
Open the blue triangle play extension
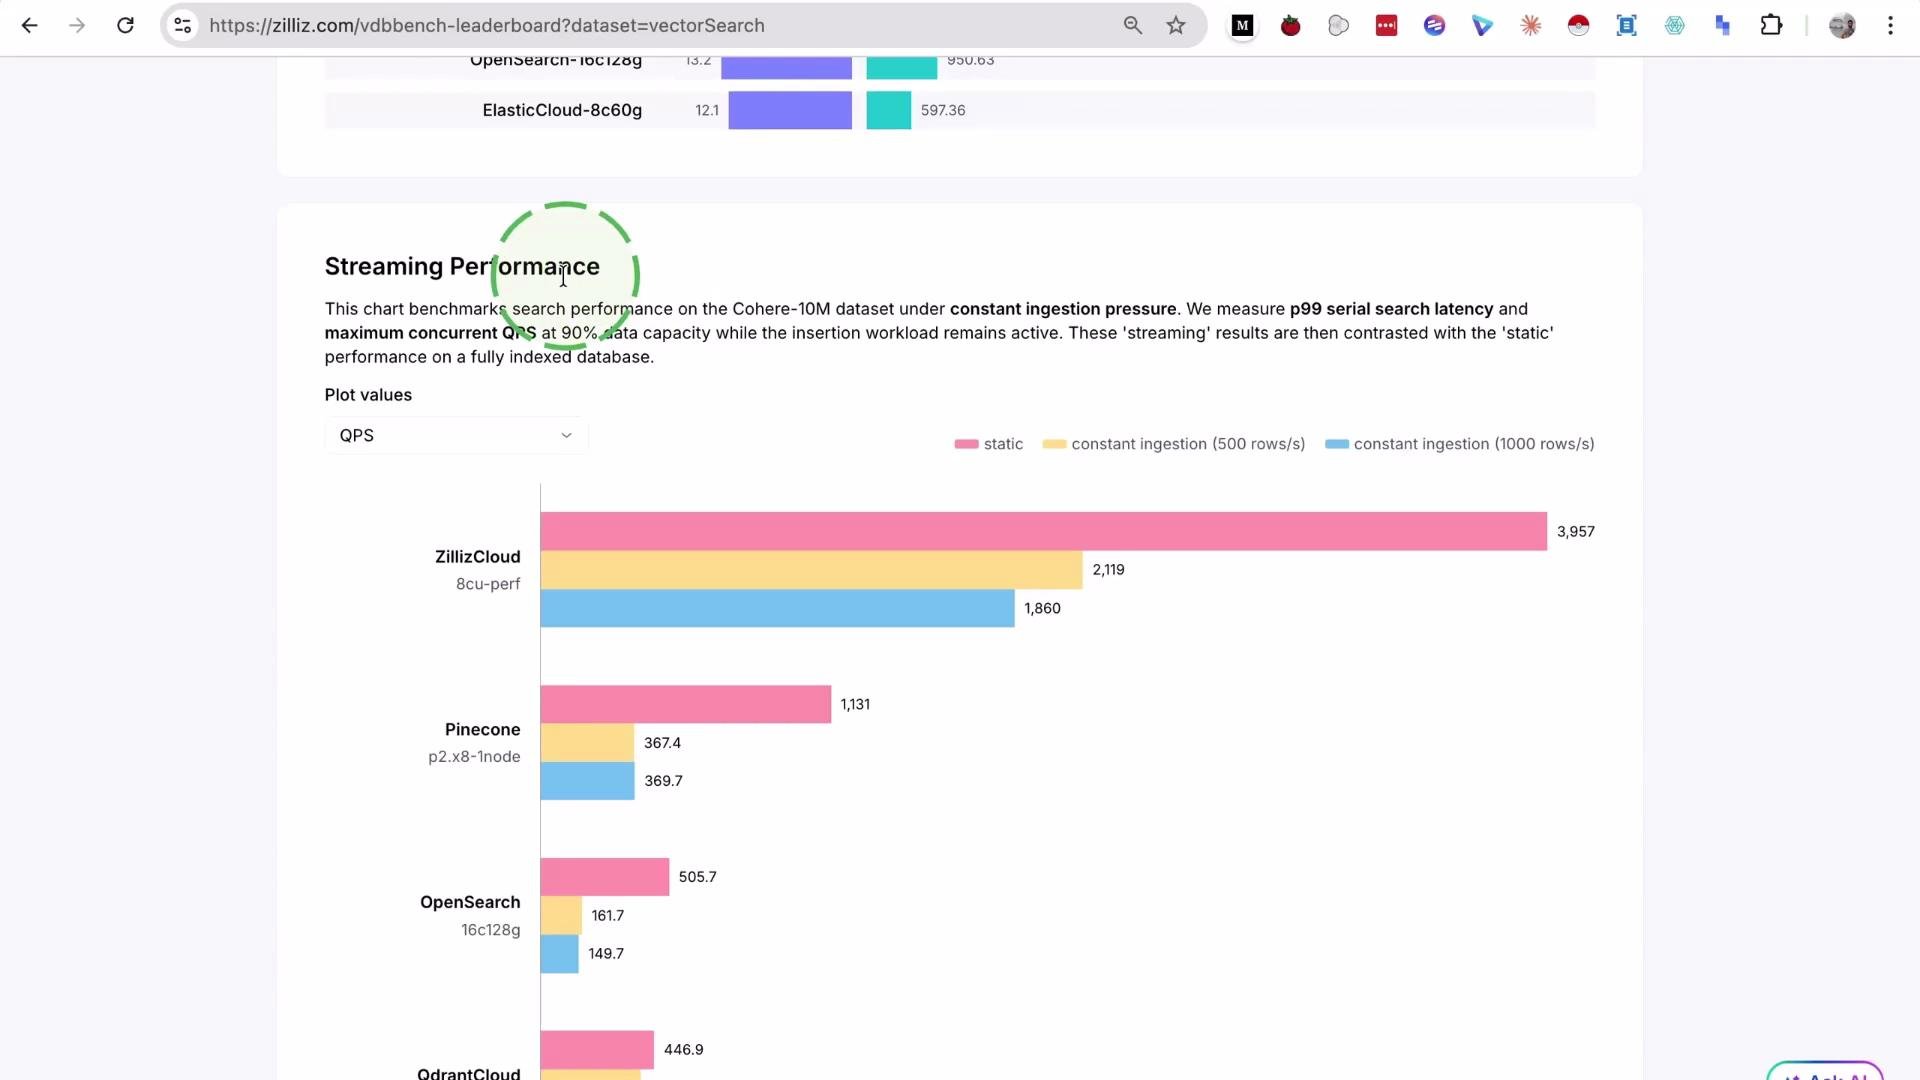click(x=1482, y=26)
